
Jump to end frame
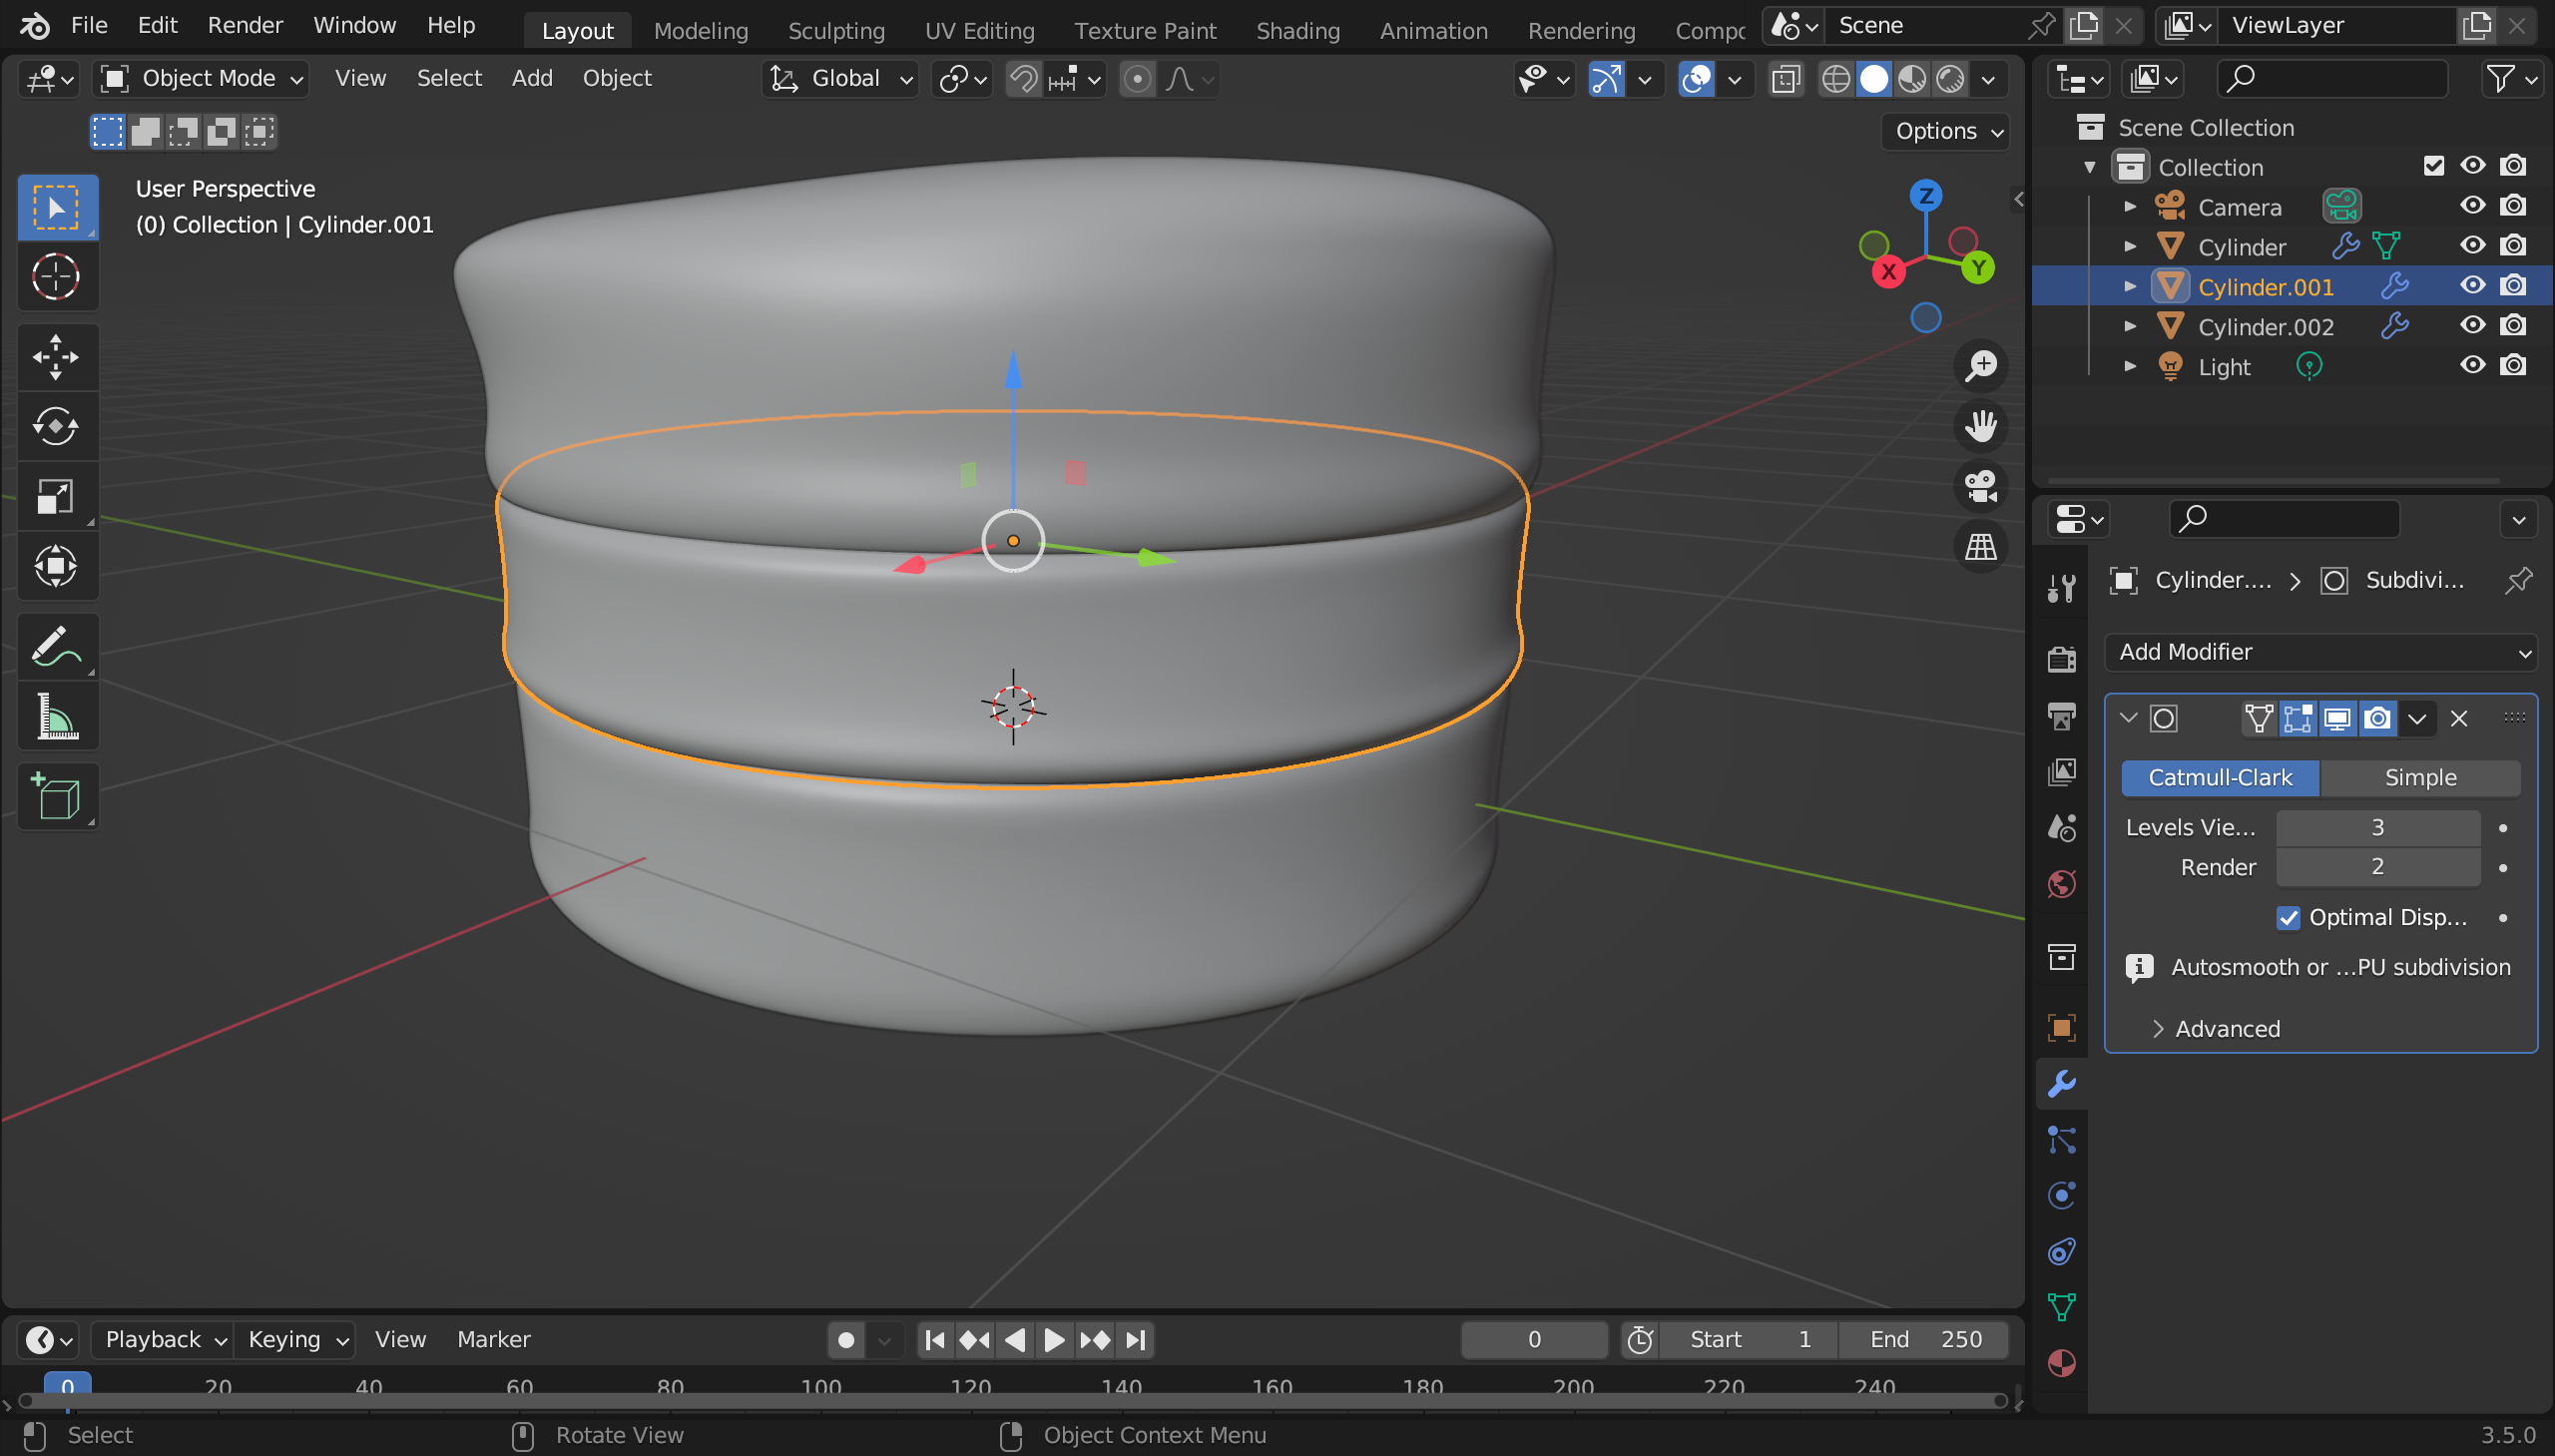[1136, 1340]
